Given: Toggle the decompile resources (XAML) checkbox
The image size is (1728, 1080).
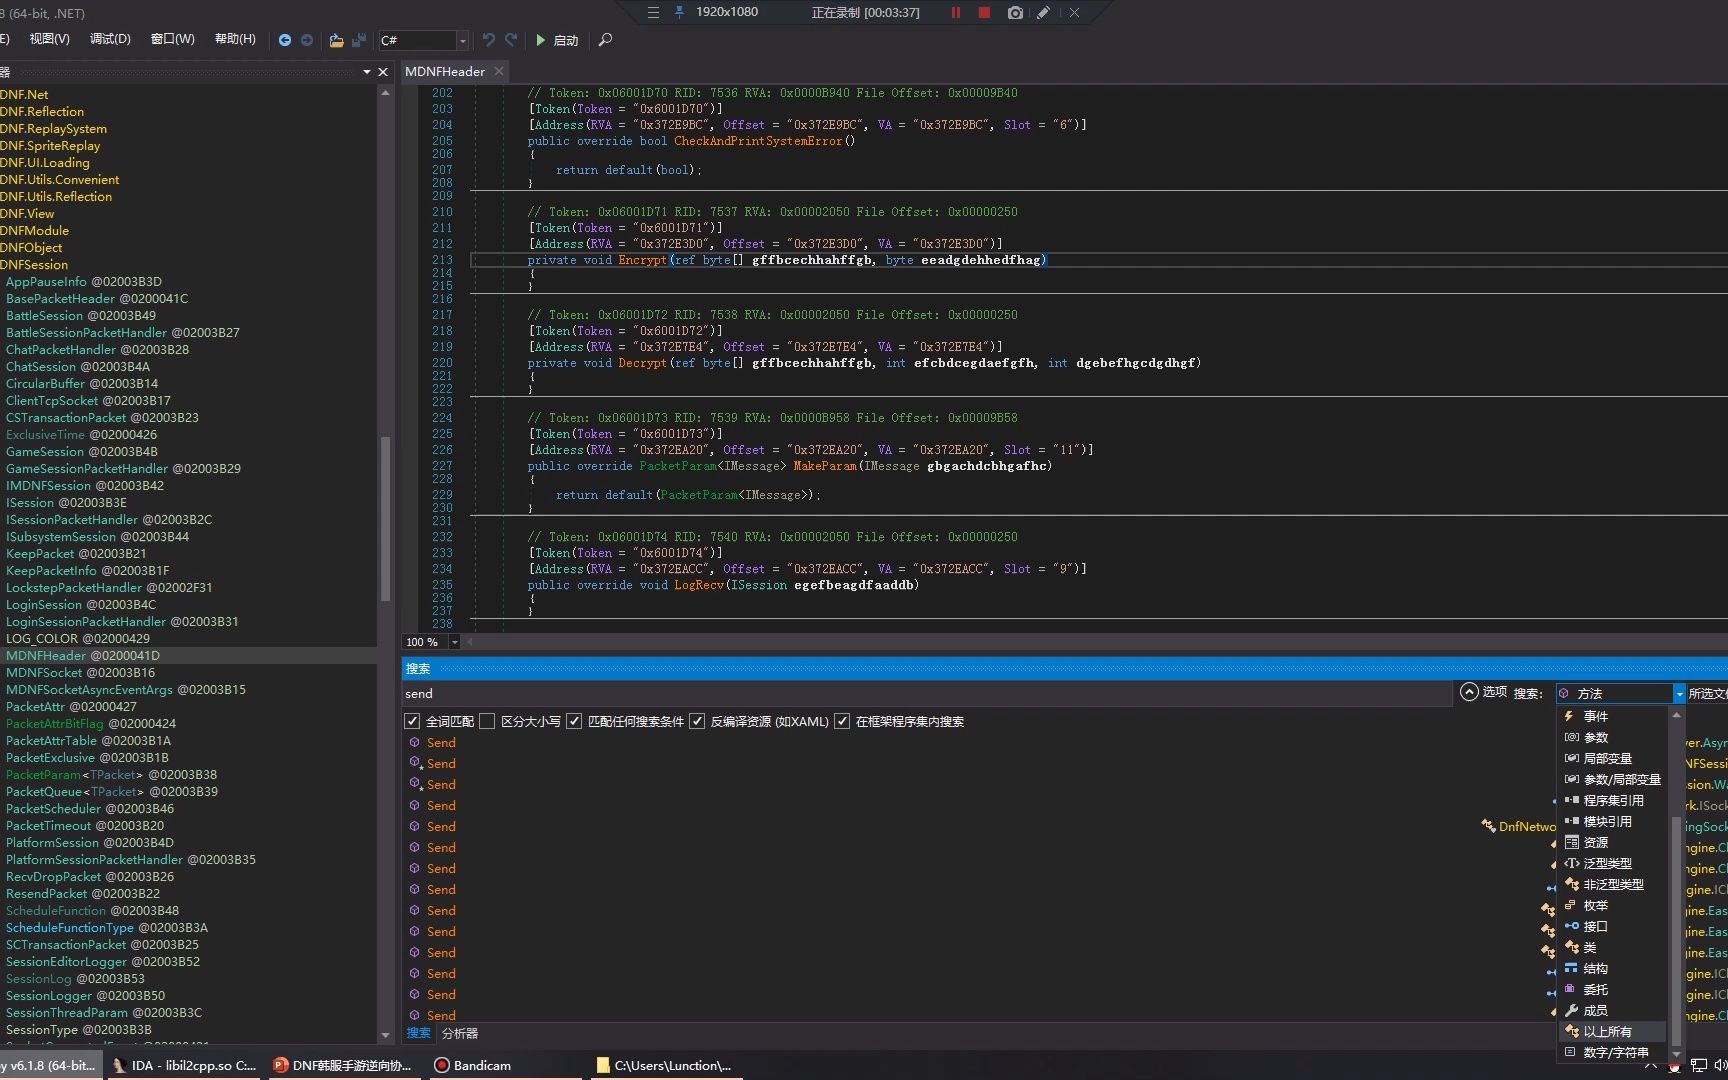Looking at the screenshot, I should [696, 721].
